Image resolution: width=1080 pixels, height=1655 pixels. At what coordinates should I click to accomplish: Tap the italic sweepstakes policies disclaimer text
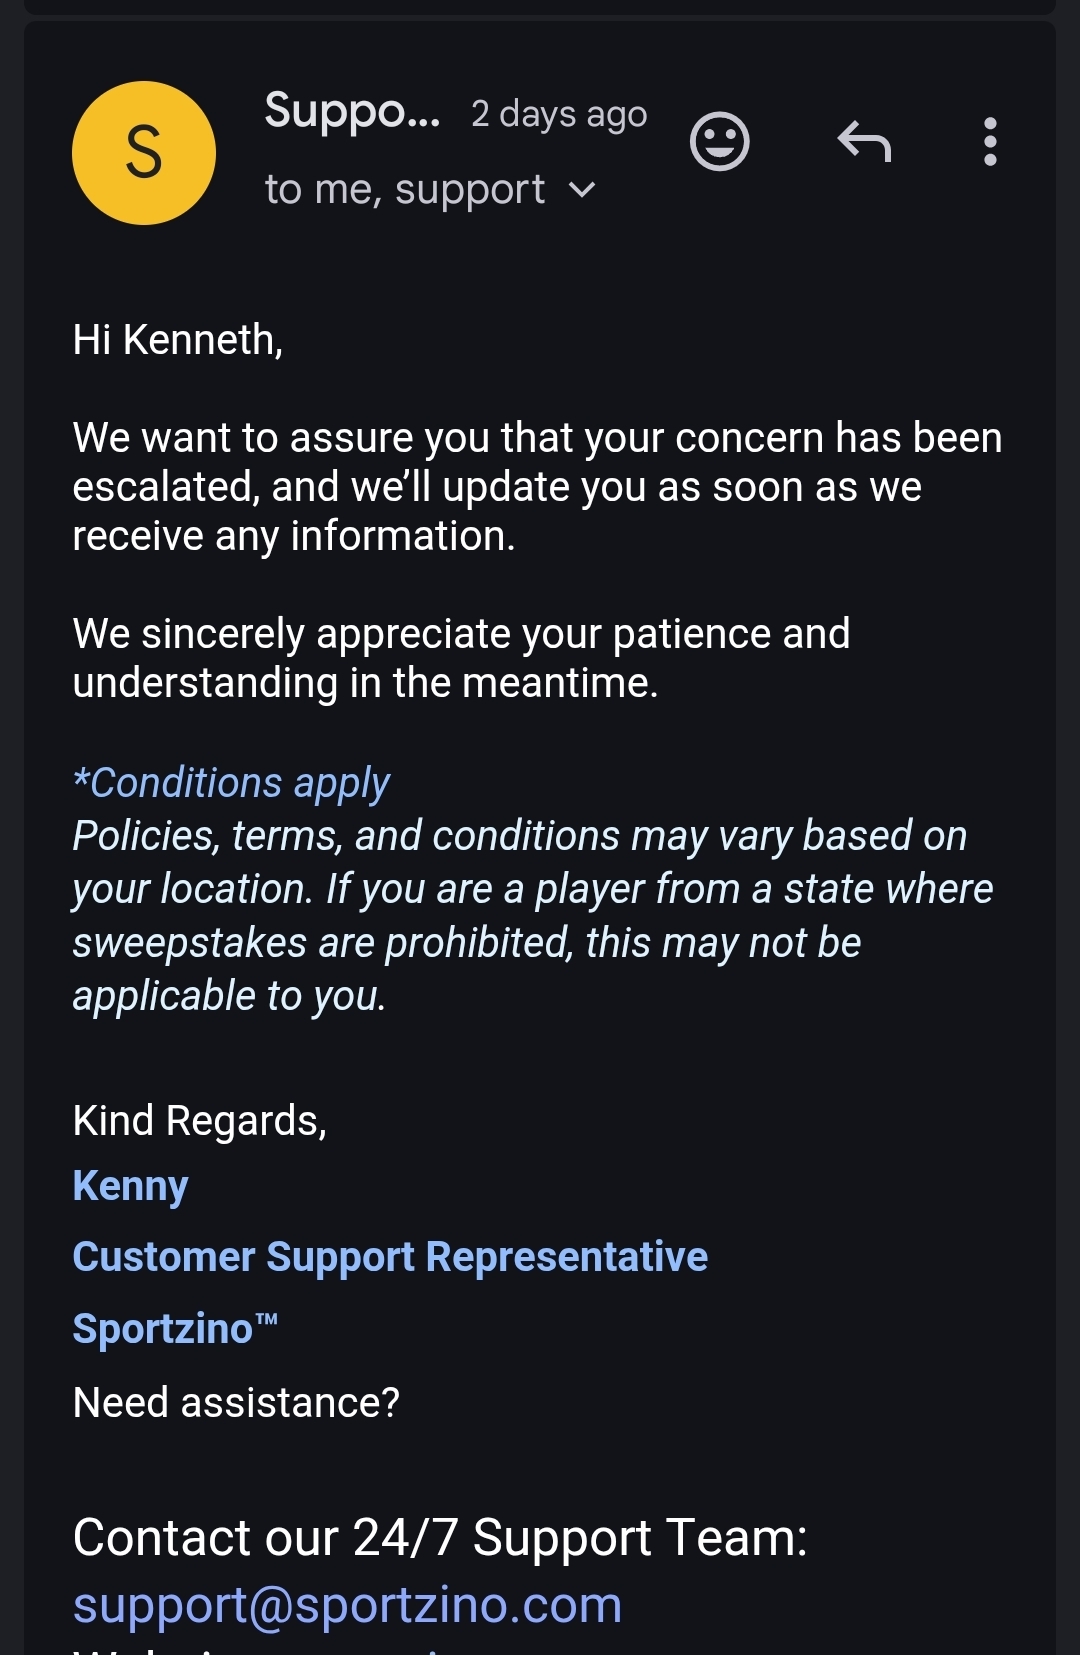(x=532, y=915)
